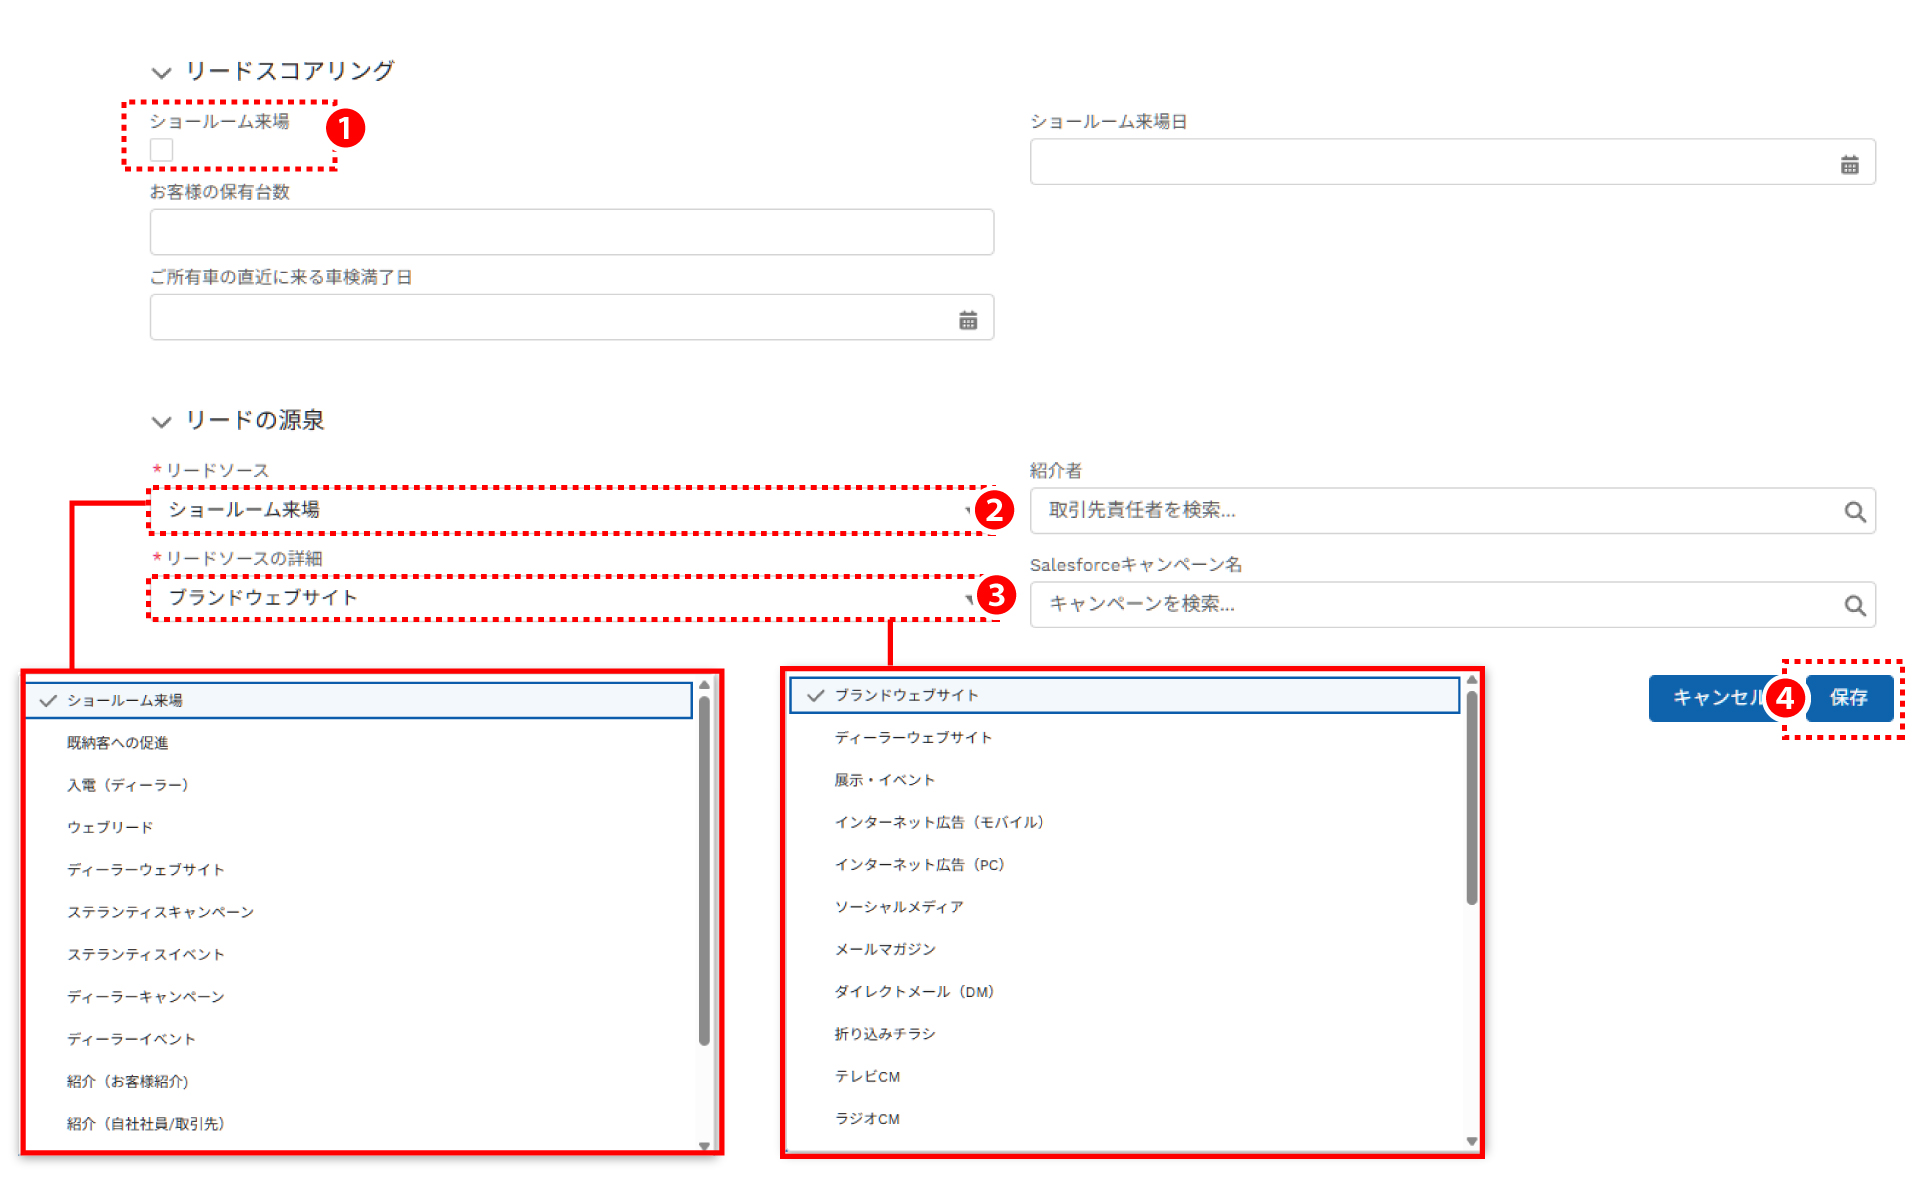This screenshot has width=1920, height=1203.
Task: Choose テレビCM option in detail list
Action: coord(867,1077)
